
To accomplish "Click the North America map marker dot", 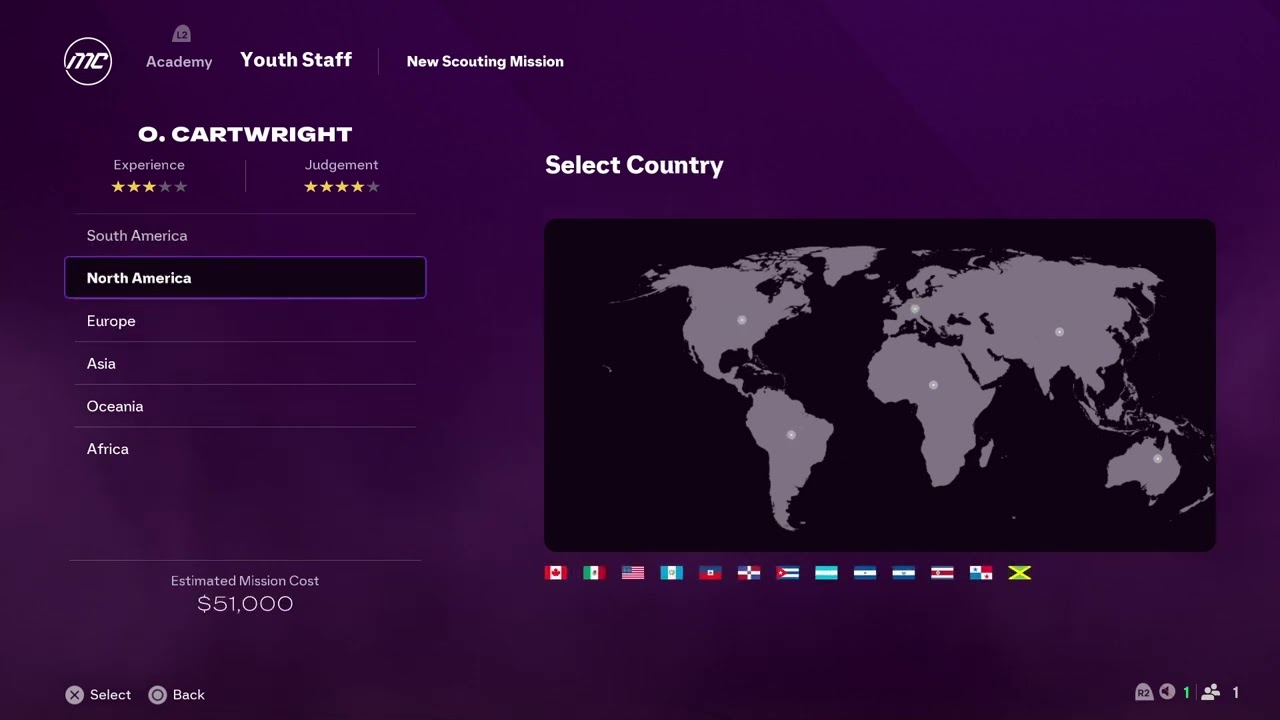I will (742, 320).
